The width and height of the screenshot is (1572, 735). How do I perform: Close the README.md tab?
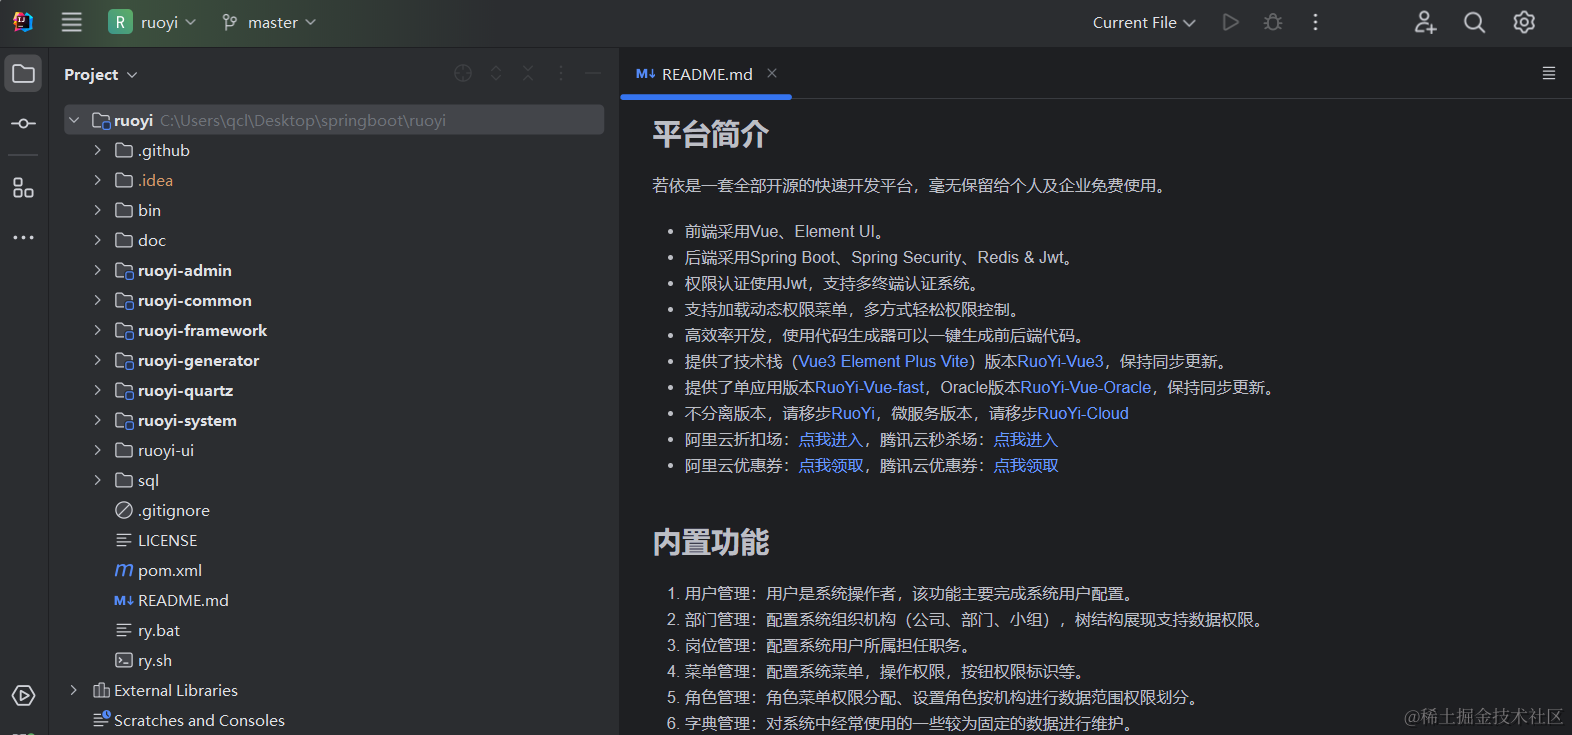tap(772, 73)
